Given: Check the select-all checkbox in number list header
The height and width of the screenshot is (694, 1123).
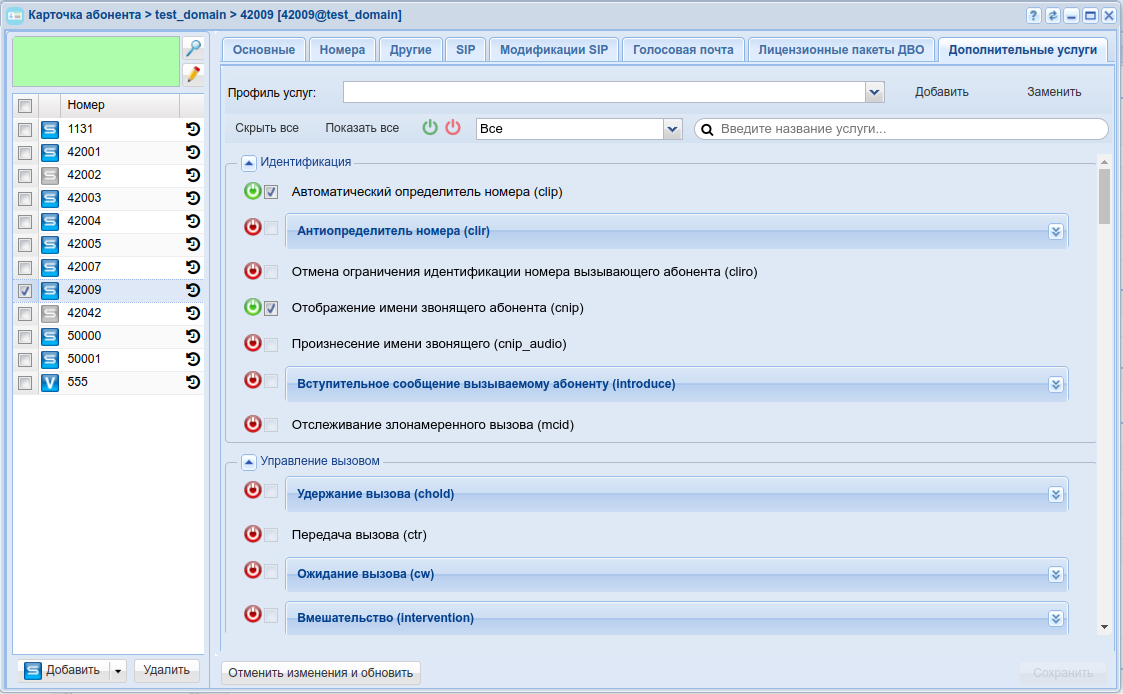Looking at the screenshot, I should (x=25, y=106).
